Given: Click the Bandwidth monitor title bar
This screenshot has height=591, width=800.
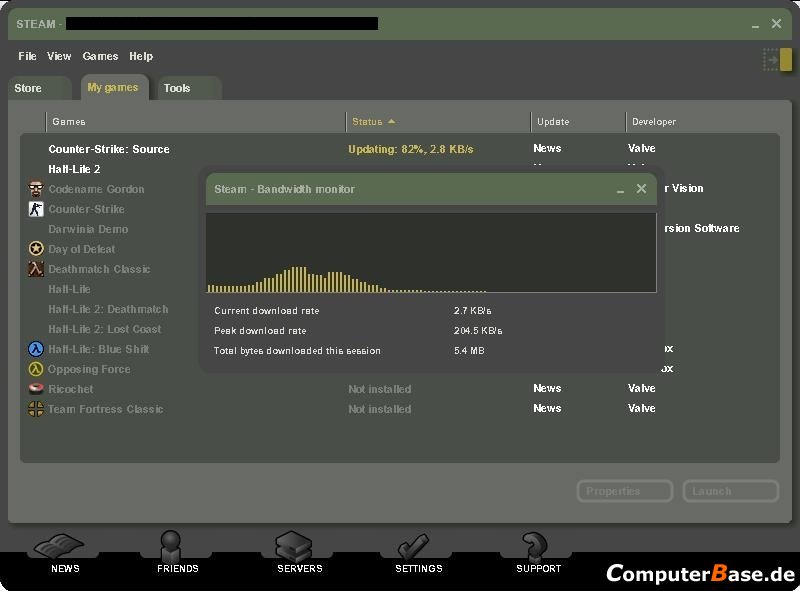Looking at the screenshot, I should click(x=431, y=189).
